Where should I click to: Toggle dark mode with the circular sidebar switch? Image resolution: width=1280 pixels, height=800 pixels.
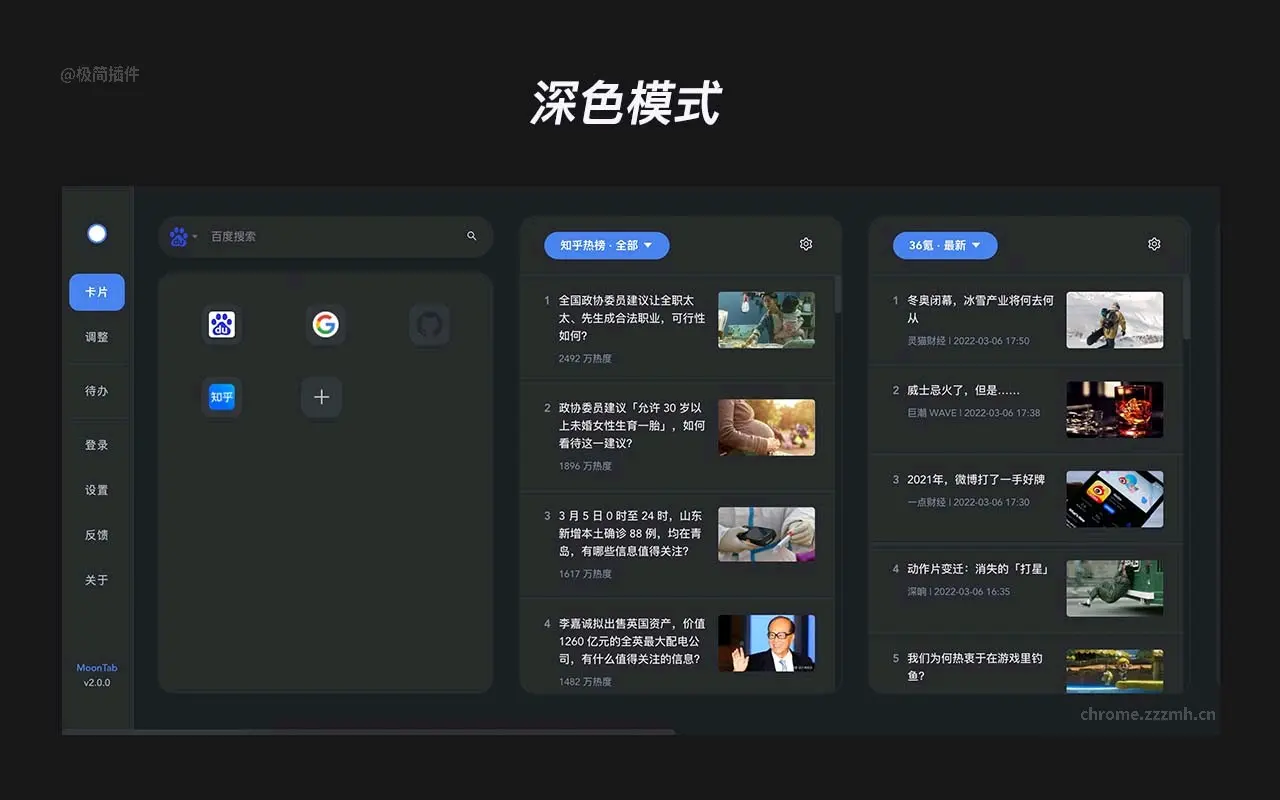click(x=96, y=233)
